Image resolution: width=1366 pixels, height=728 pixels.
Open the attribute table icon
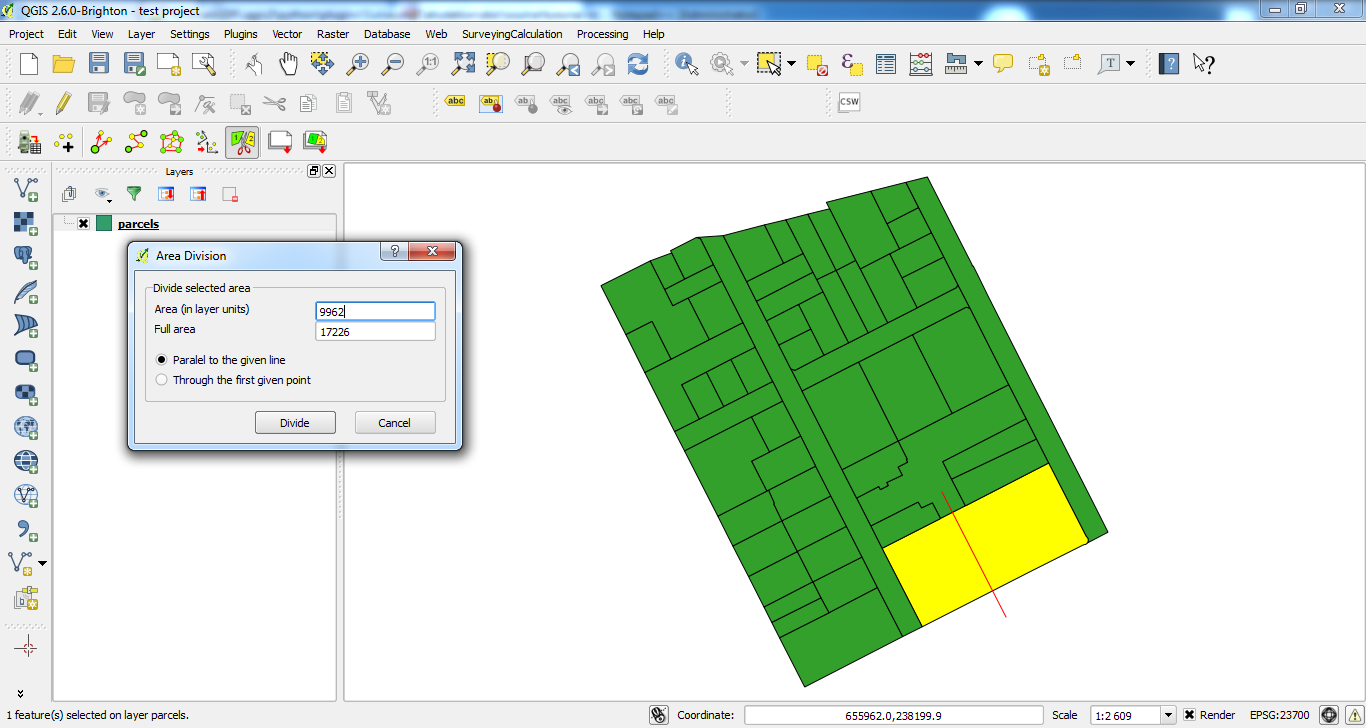tap(886, 64)
